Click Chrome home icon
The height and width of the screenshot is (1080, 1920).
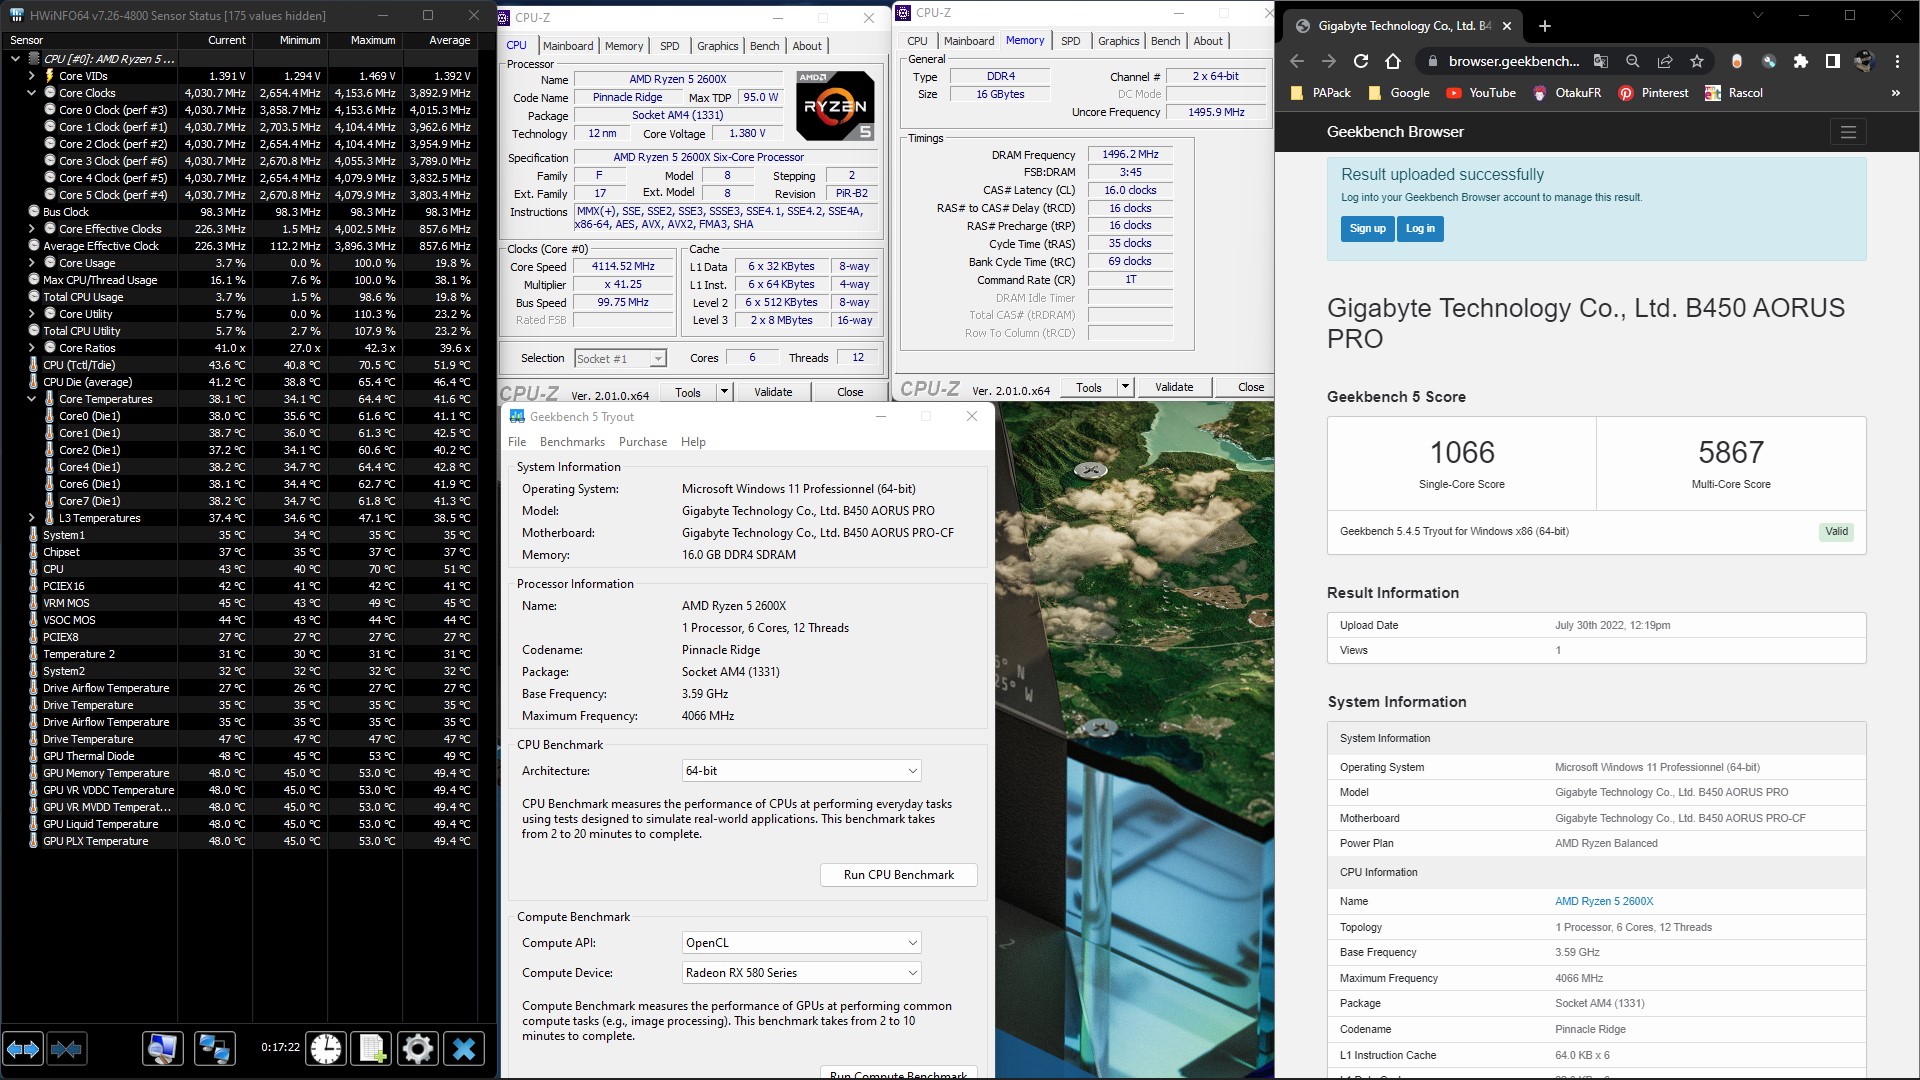[1393, 61]
